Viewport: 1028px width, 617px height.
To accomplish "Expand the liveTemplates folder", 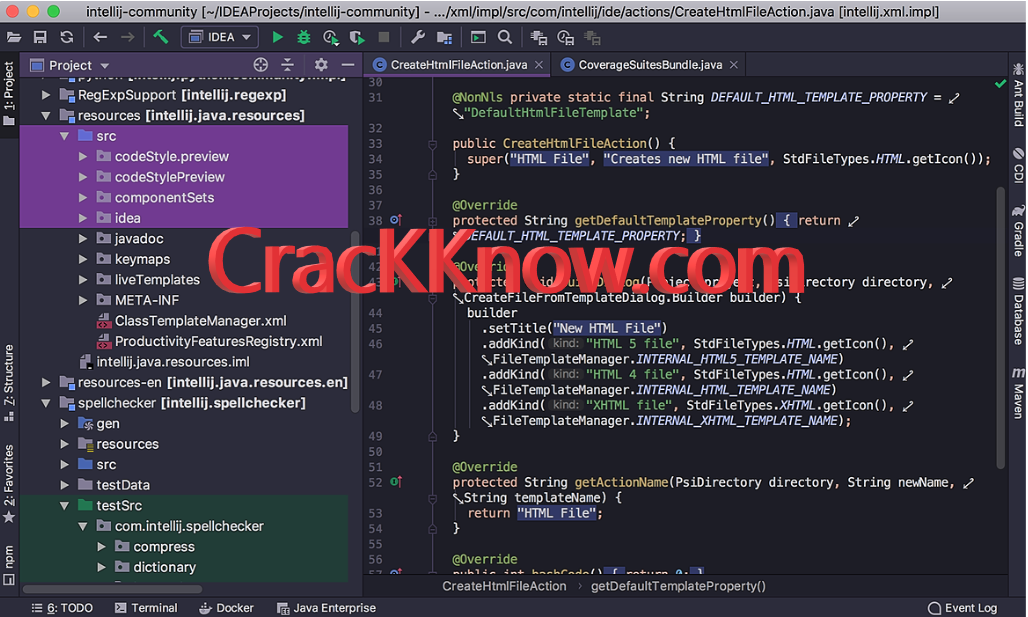I will pos(83,280).
